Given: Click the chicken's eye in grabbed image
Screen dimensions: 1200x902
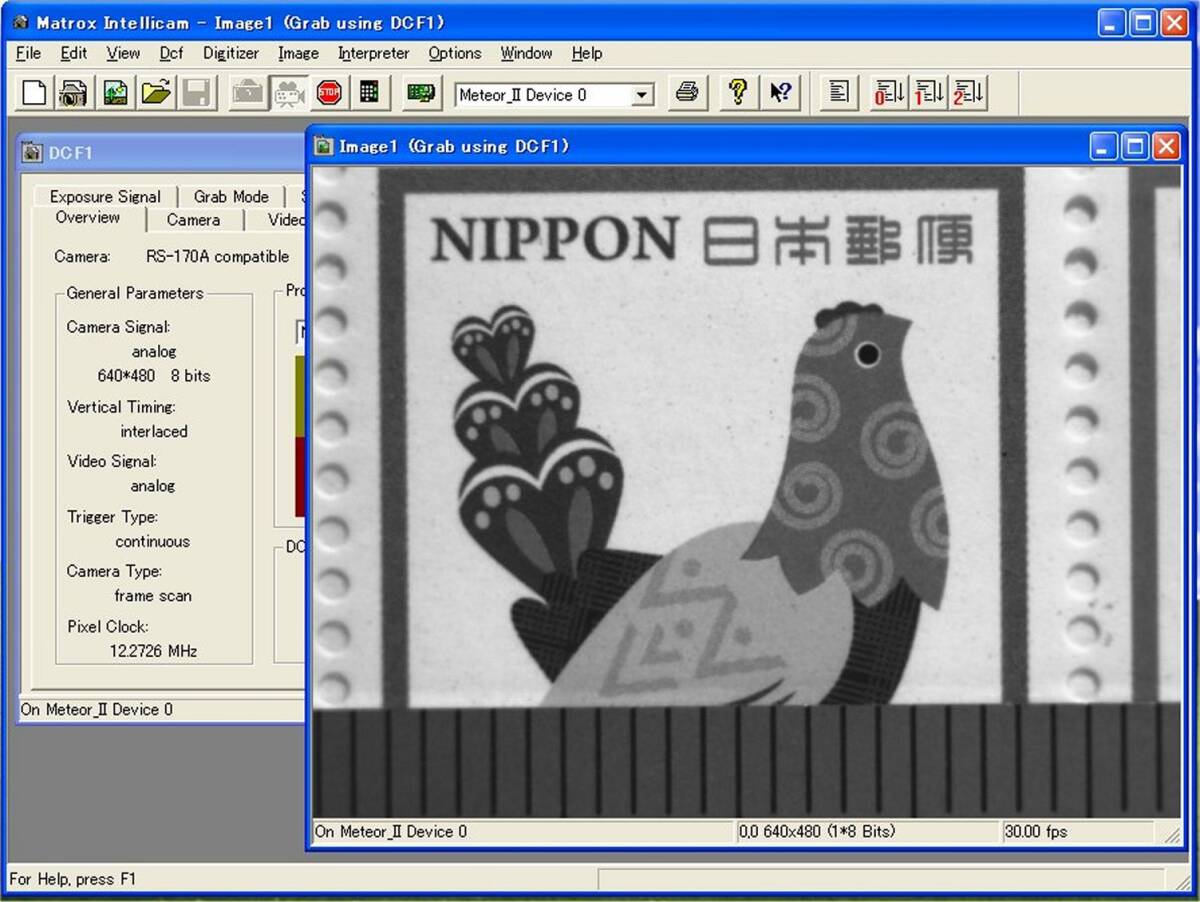Looking at the screenshot, I should click(868, 354).
